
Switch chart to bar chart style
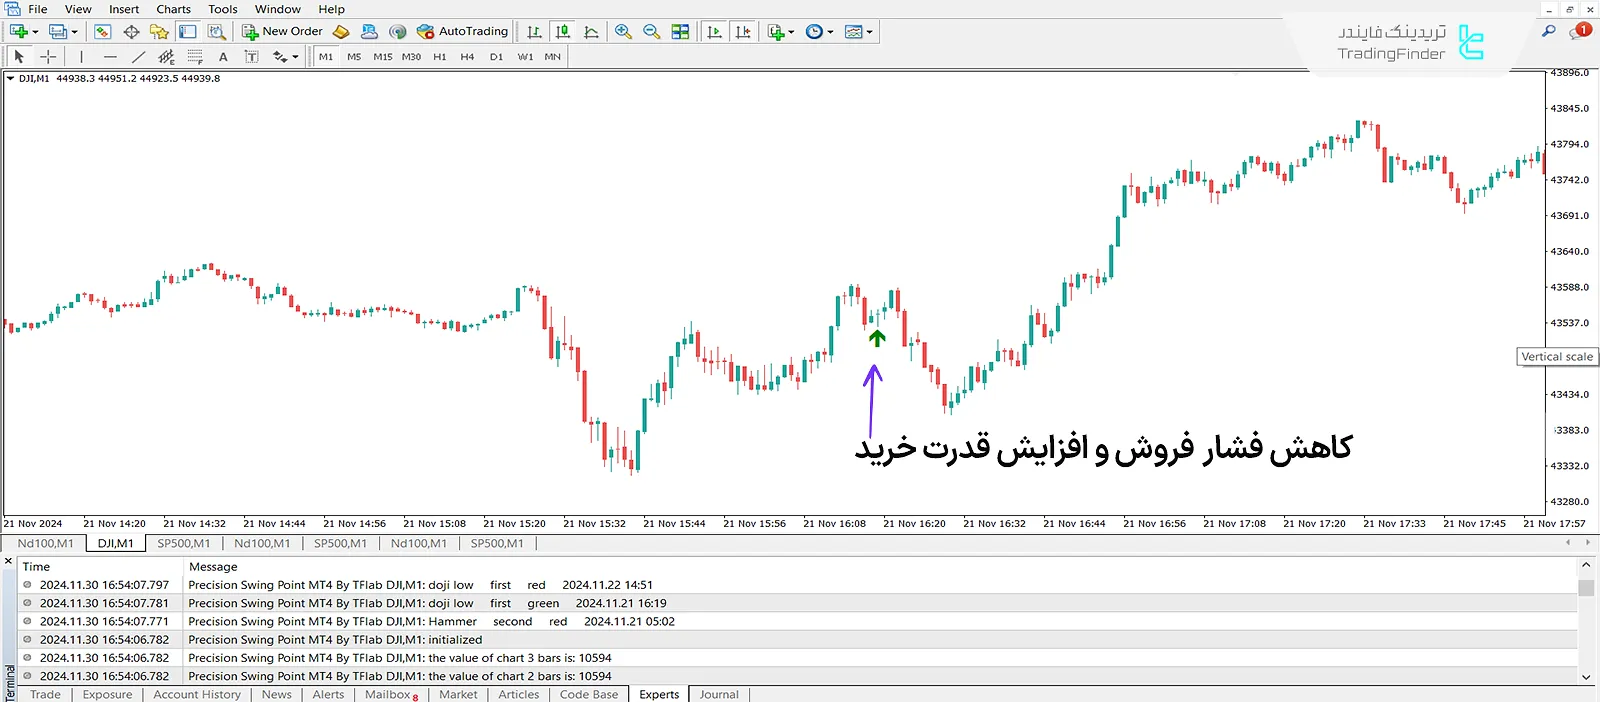[x=534, y=32]
